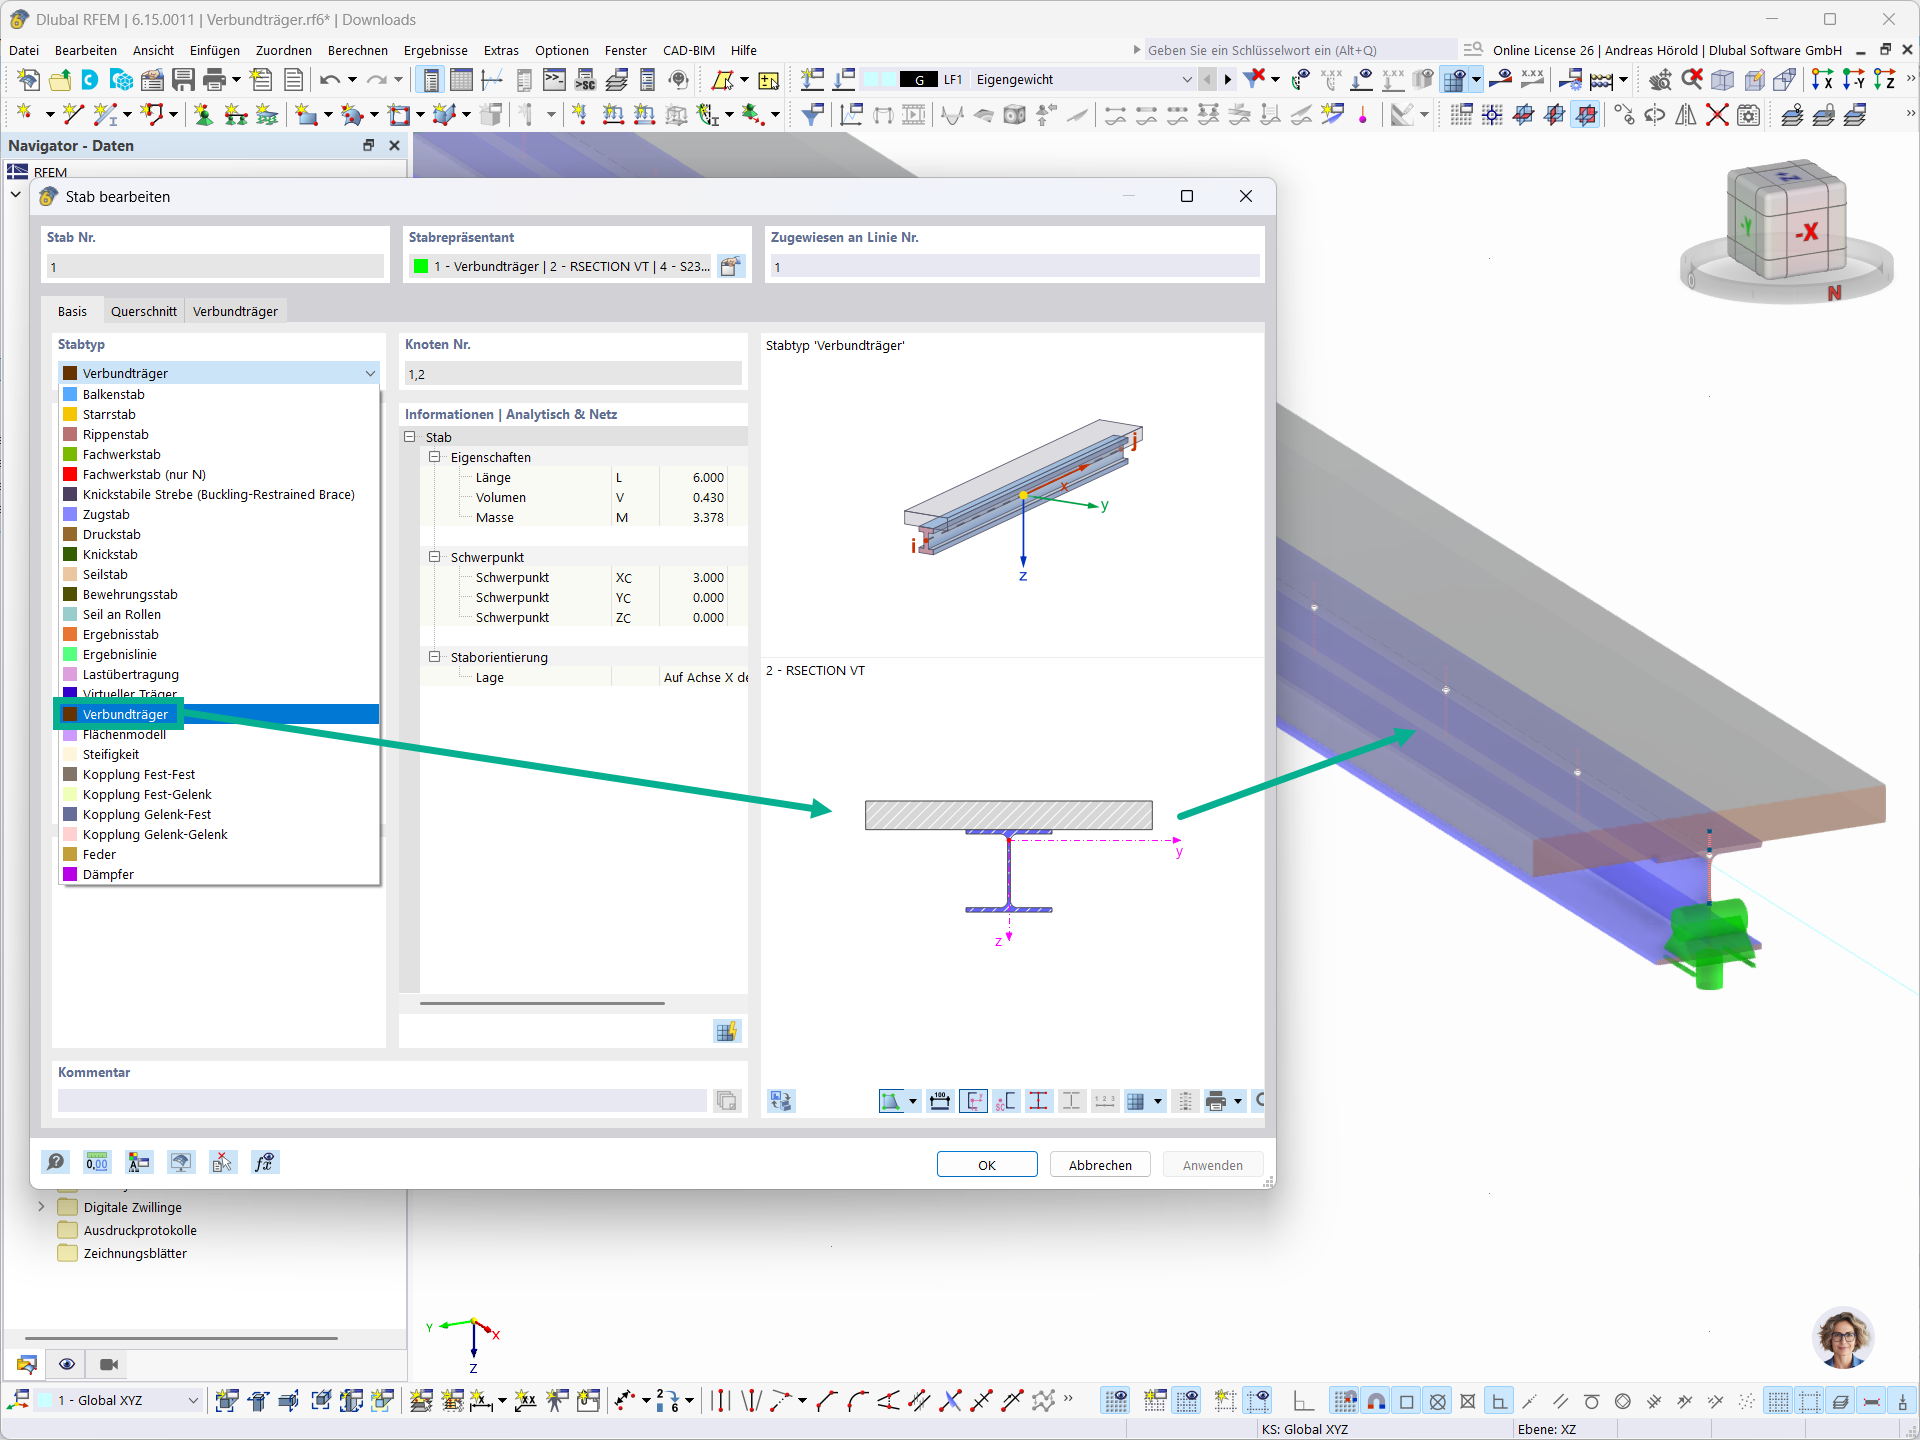Click the camera video icon in Navigator bottom
The image size is (1920, 1440).
point(109,1364)
